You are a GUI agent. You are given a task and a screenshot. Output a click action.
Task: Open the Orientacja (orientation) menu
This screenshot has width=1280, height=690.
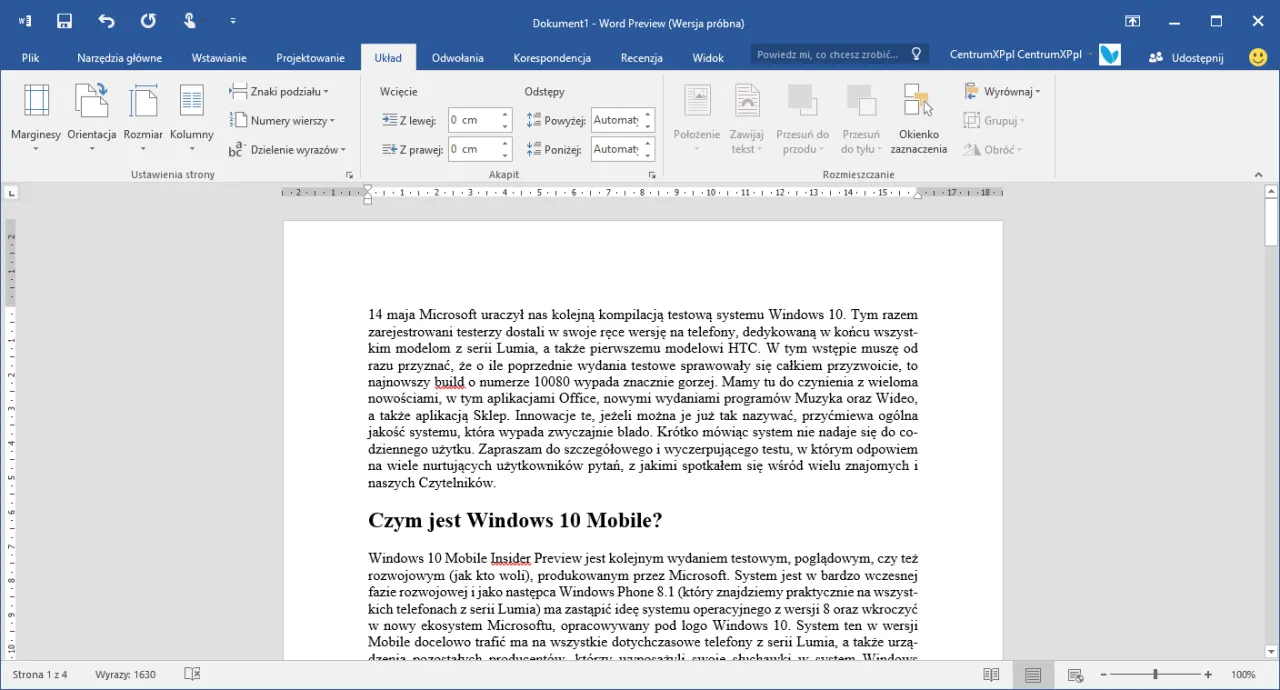pyautogui.click(x=92, y=117)
